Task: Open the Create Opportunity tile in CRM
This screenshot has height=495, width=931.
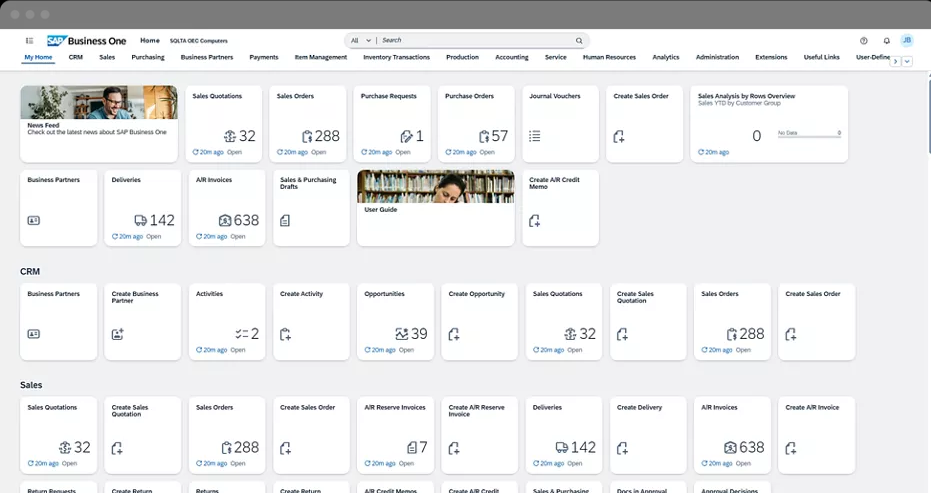Action: 482,321
